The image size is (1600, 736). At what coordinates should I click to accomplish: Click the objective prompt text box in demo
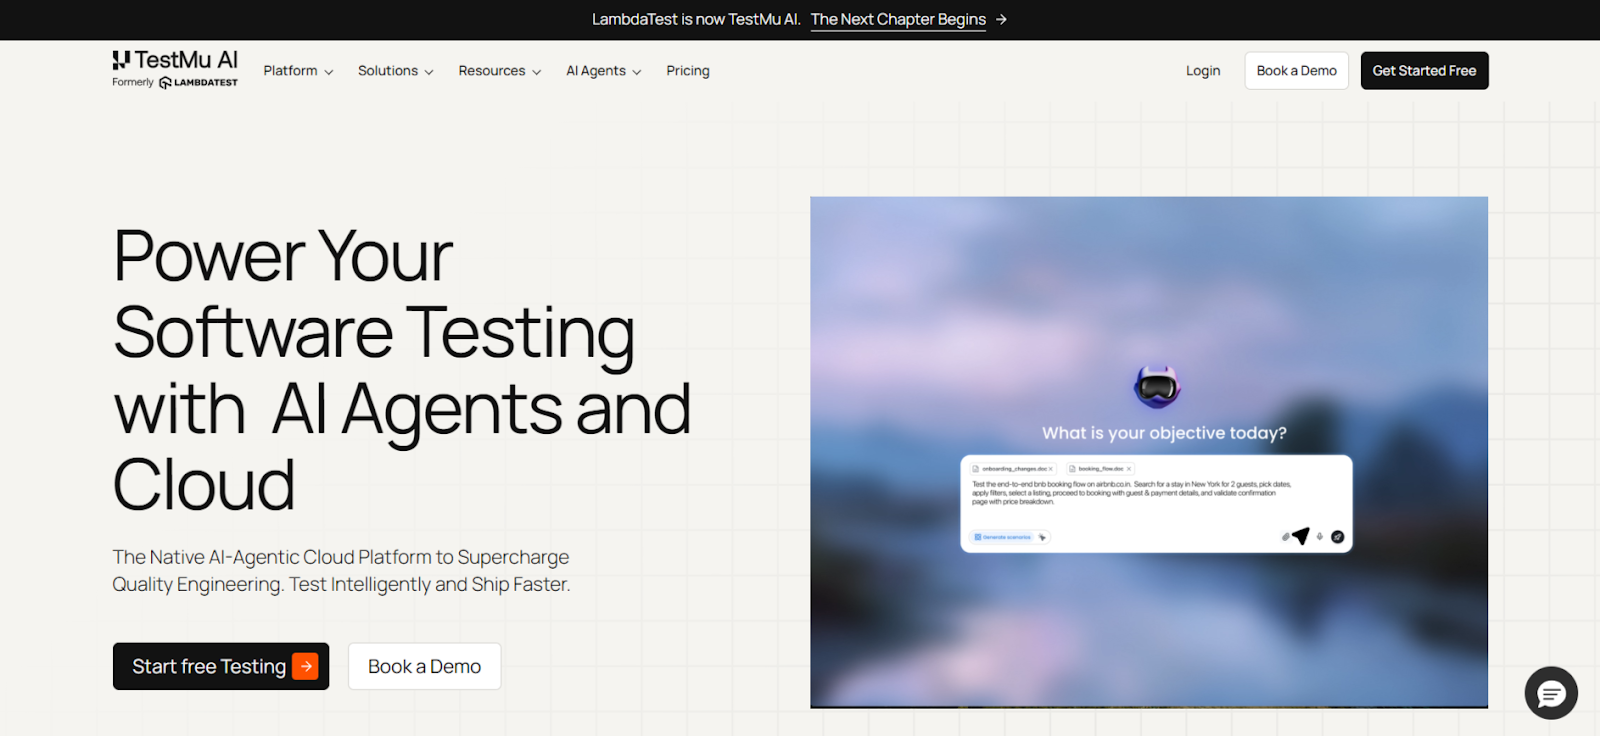1156,504
